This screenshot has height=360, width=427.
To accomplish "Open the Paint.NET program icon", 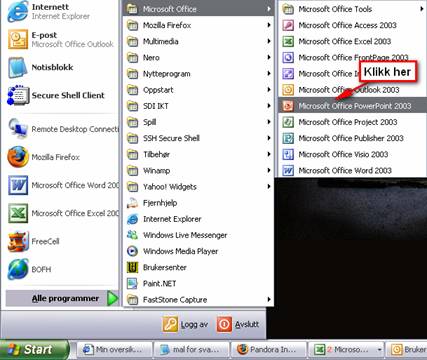I will [132, 283].
